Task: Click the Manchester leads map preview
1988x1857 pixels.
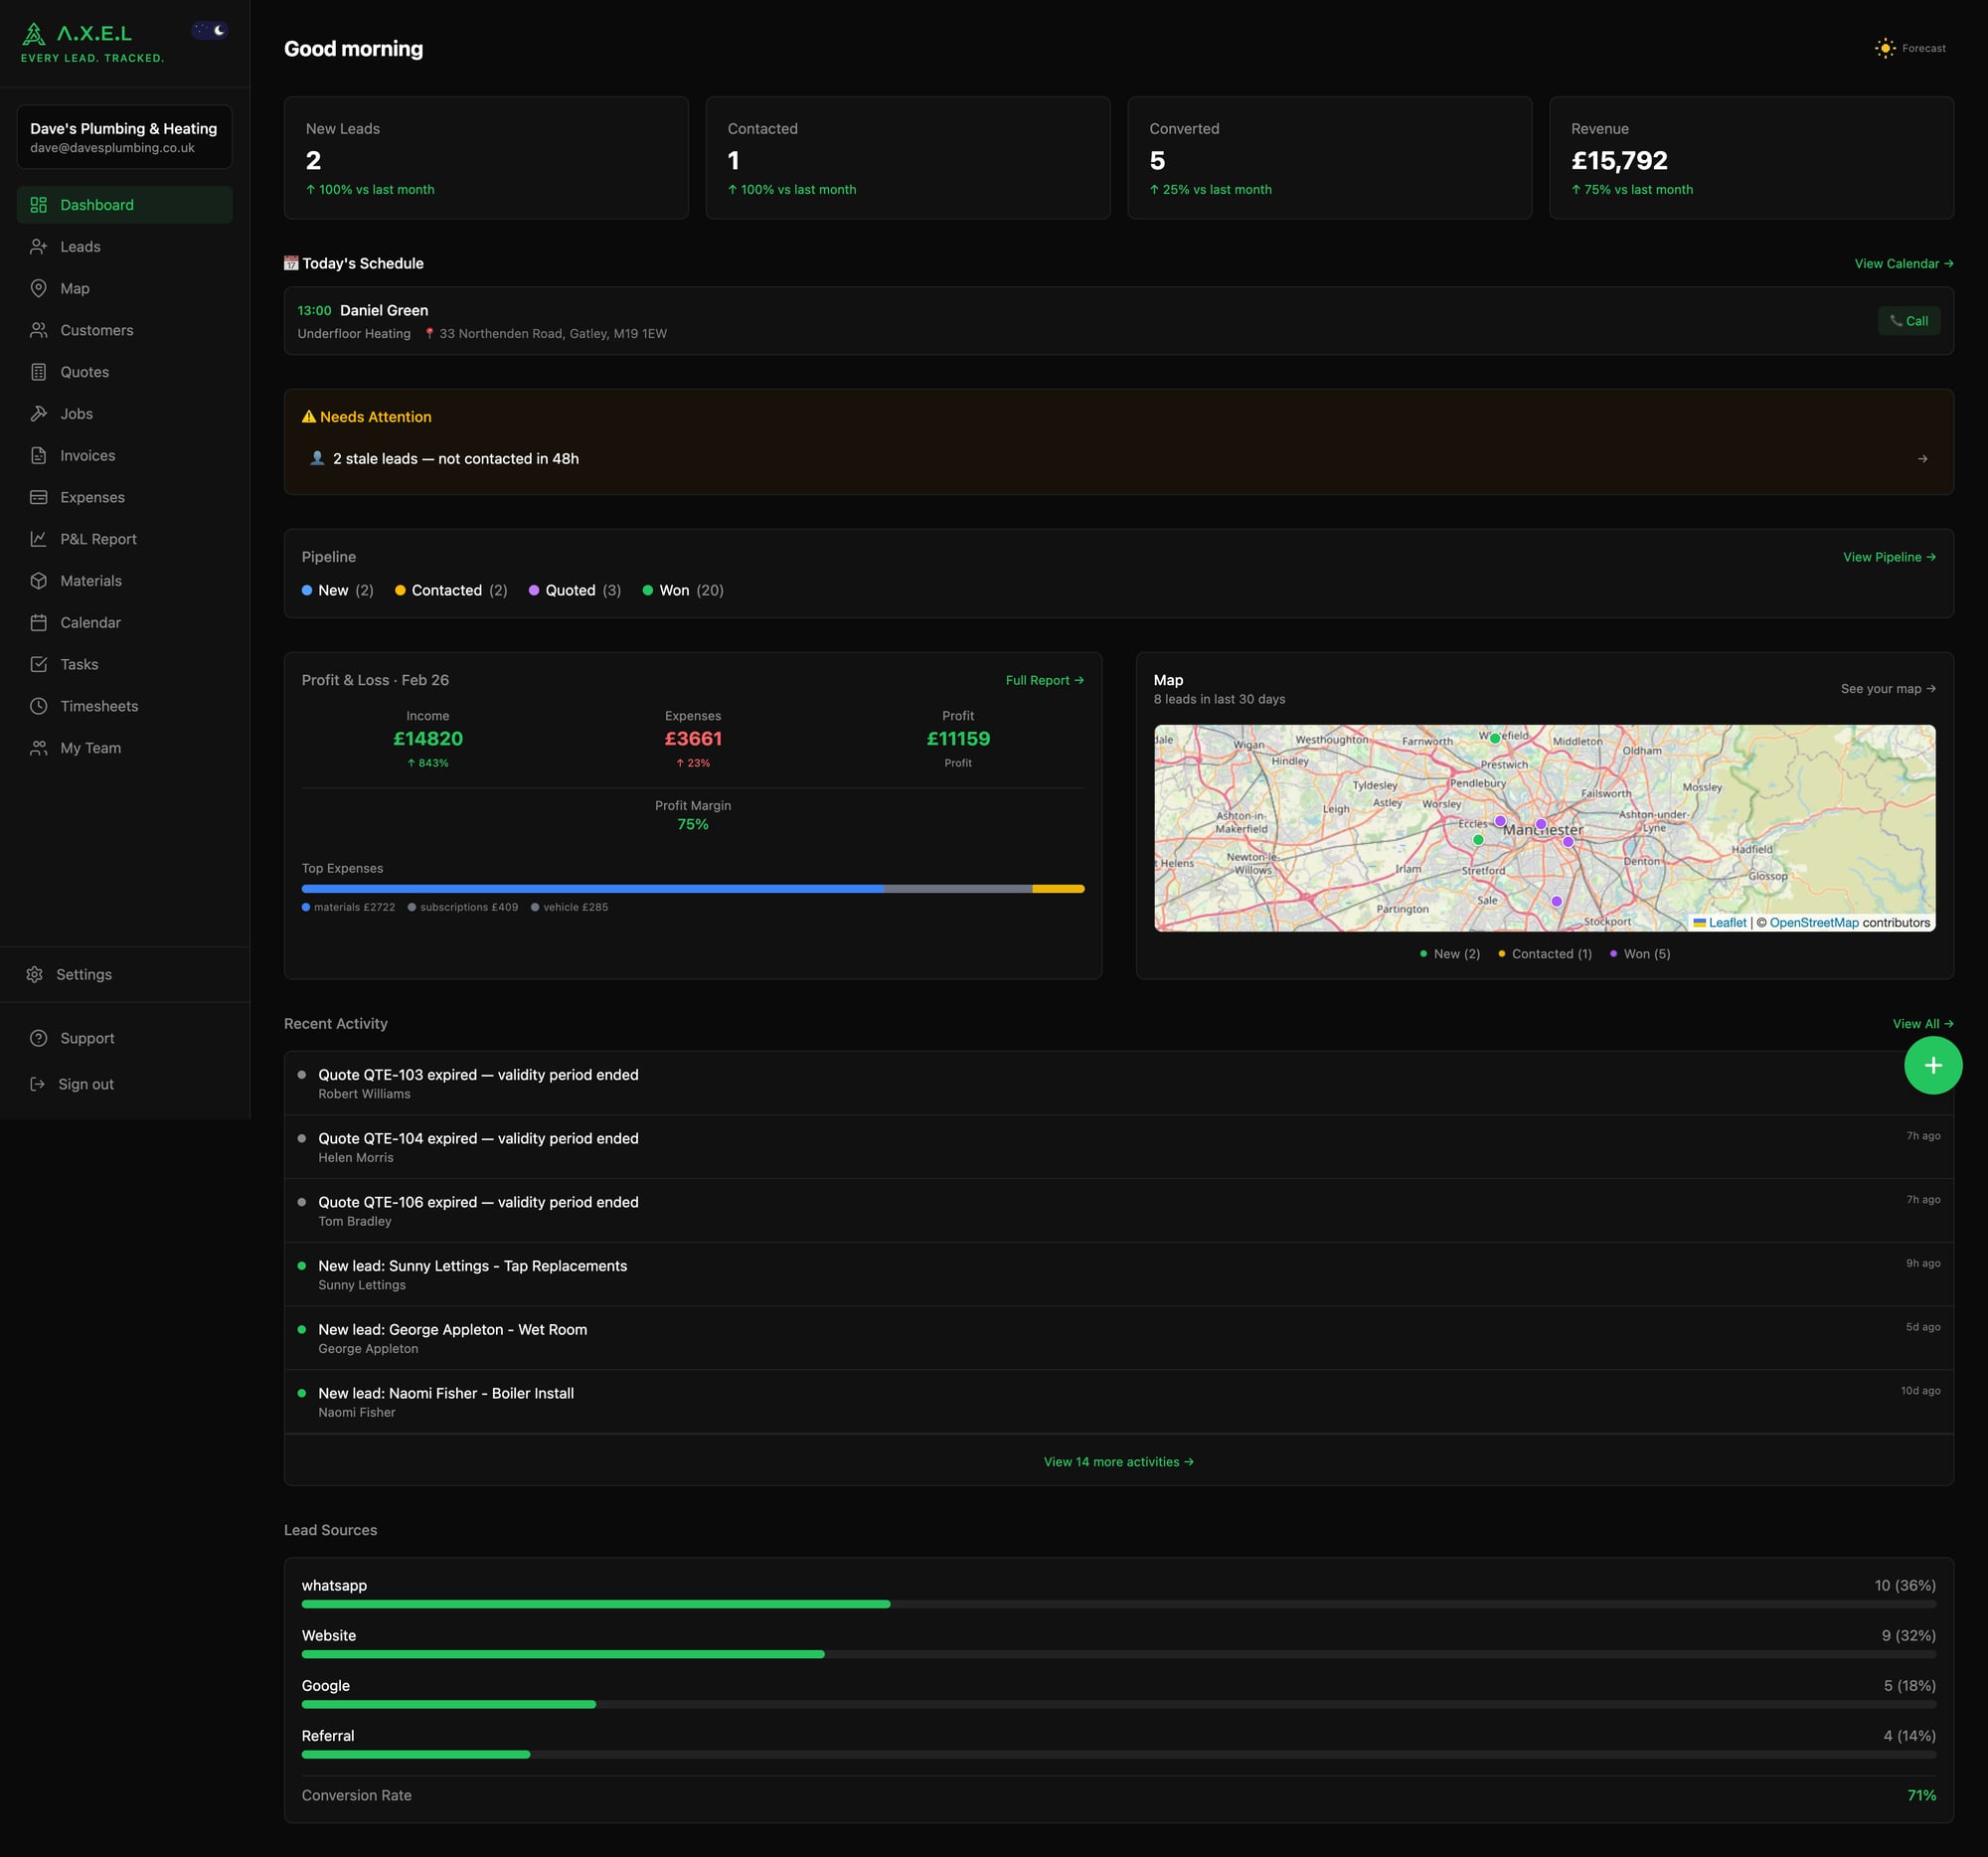Action: pos(1545,827)
